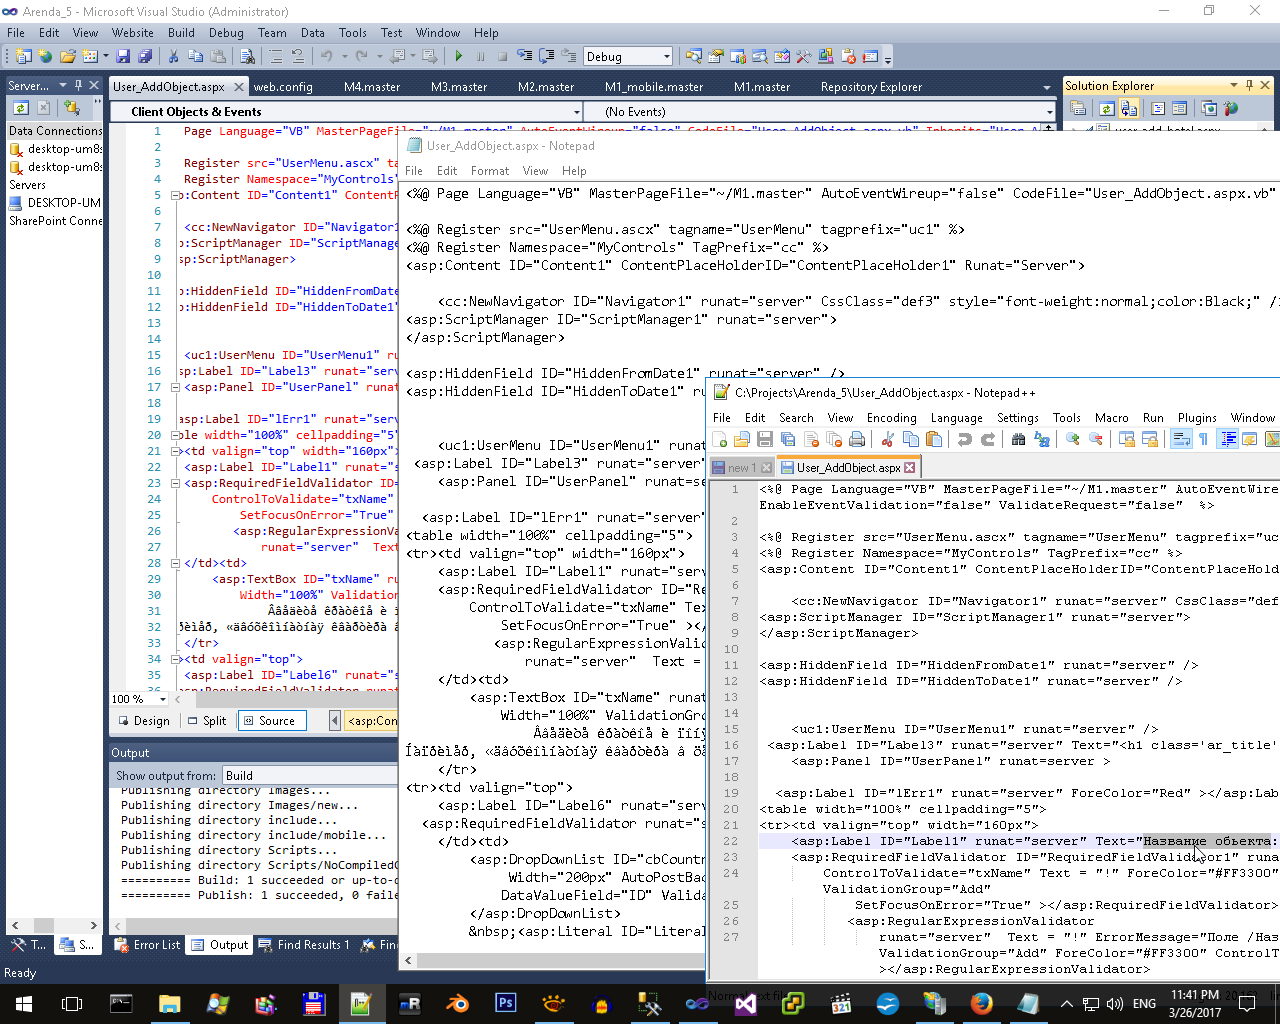
Task: Collapse the code region at line 21
Action: pos(176,452)
